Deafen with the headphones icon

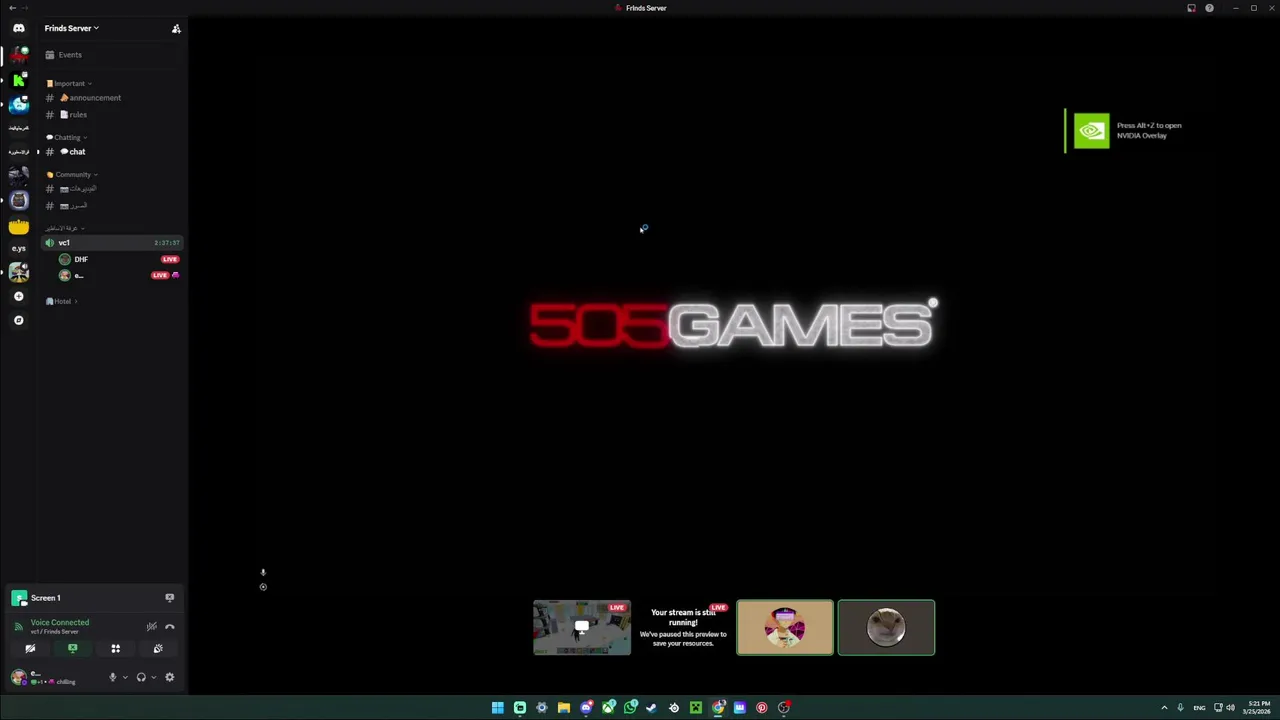click(141, 678)
